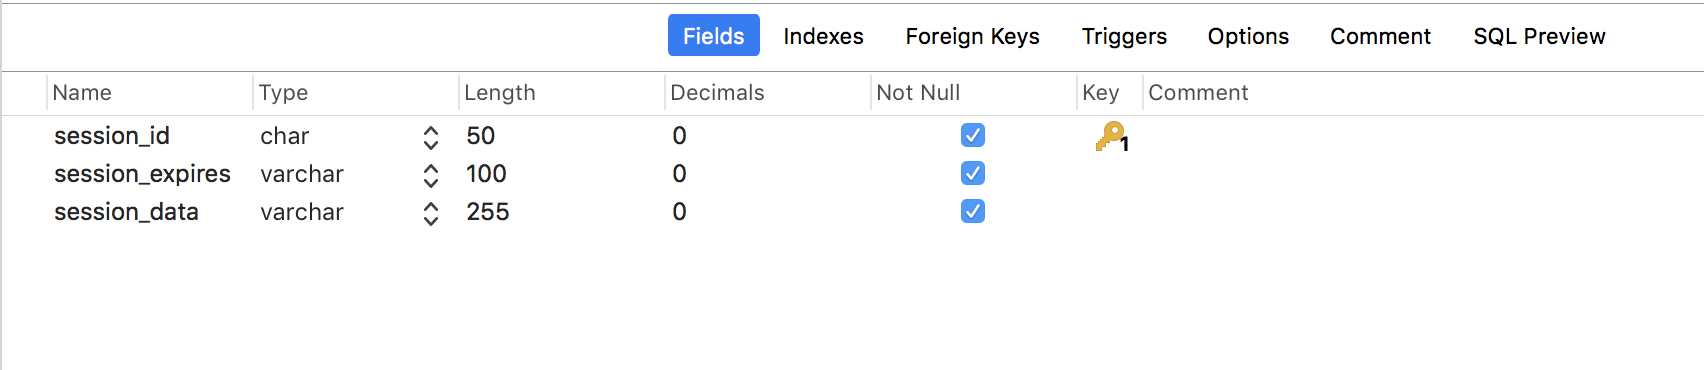This screenshot has width=1704, height=370.
Task: Switch to the Indexes tab
Action: coord(823,36)
